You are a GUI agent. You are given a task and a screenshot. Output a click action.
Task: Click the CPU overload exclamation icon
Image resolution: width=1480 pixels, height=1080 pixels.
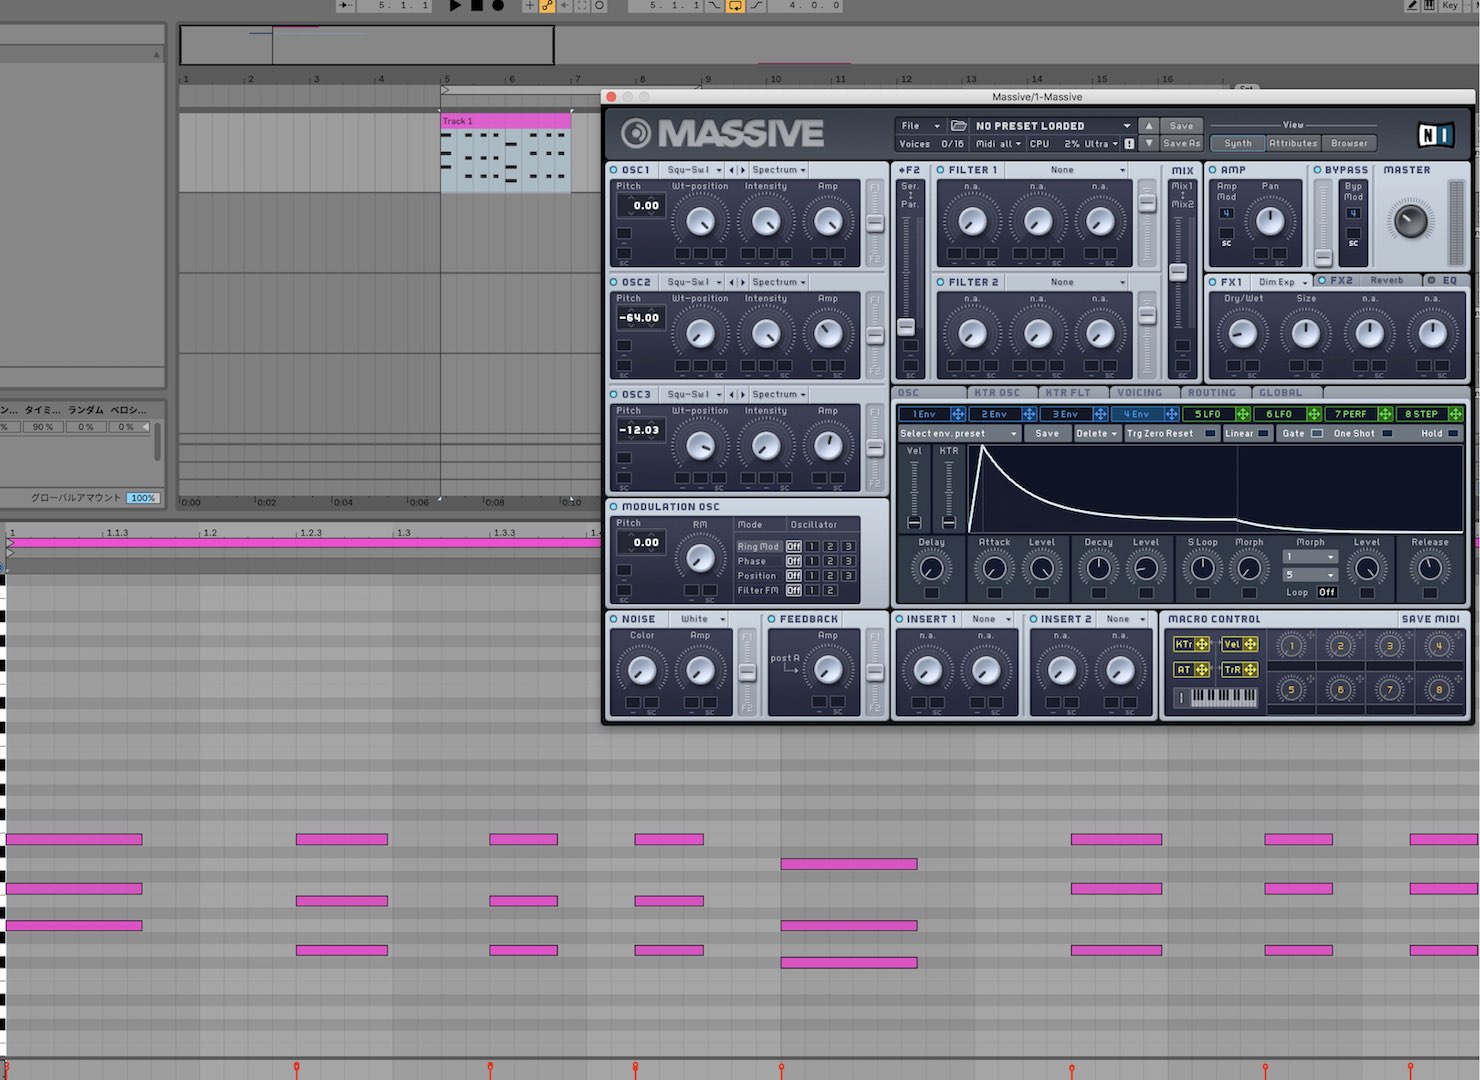(x=1129, y=144)
